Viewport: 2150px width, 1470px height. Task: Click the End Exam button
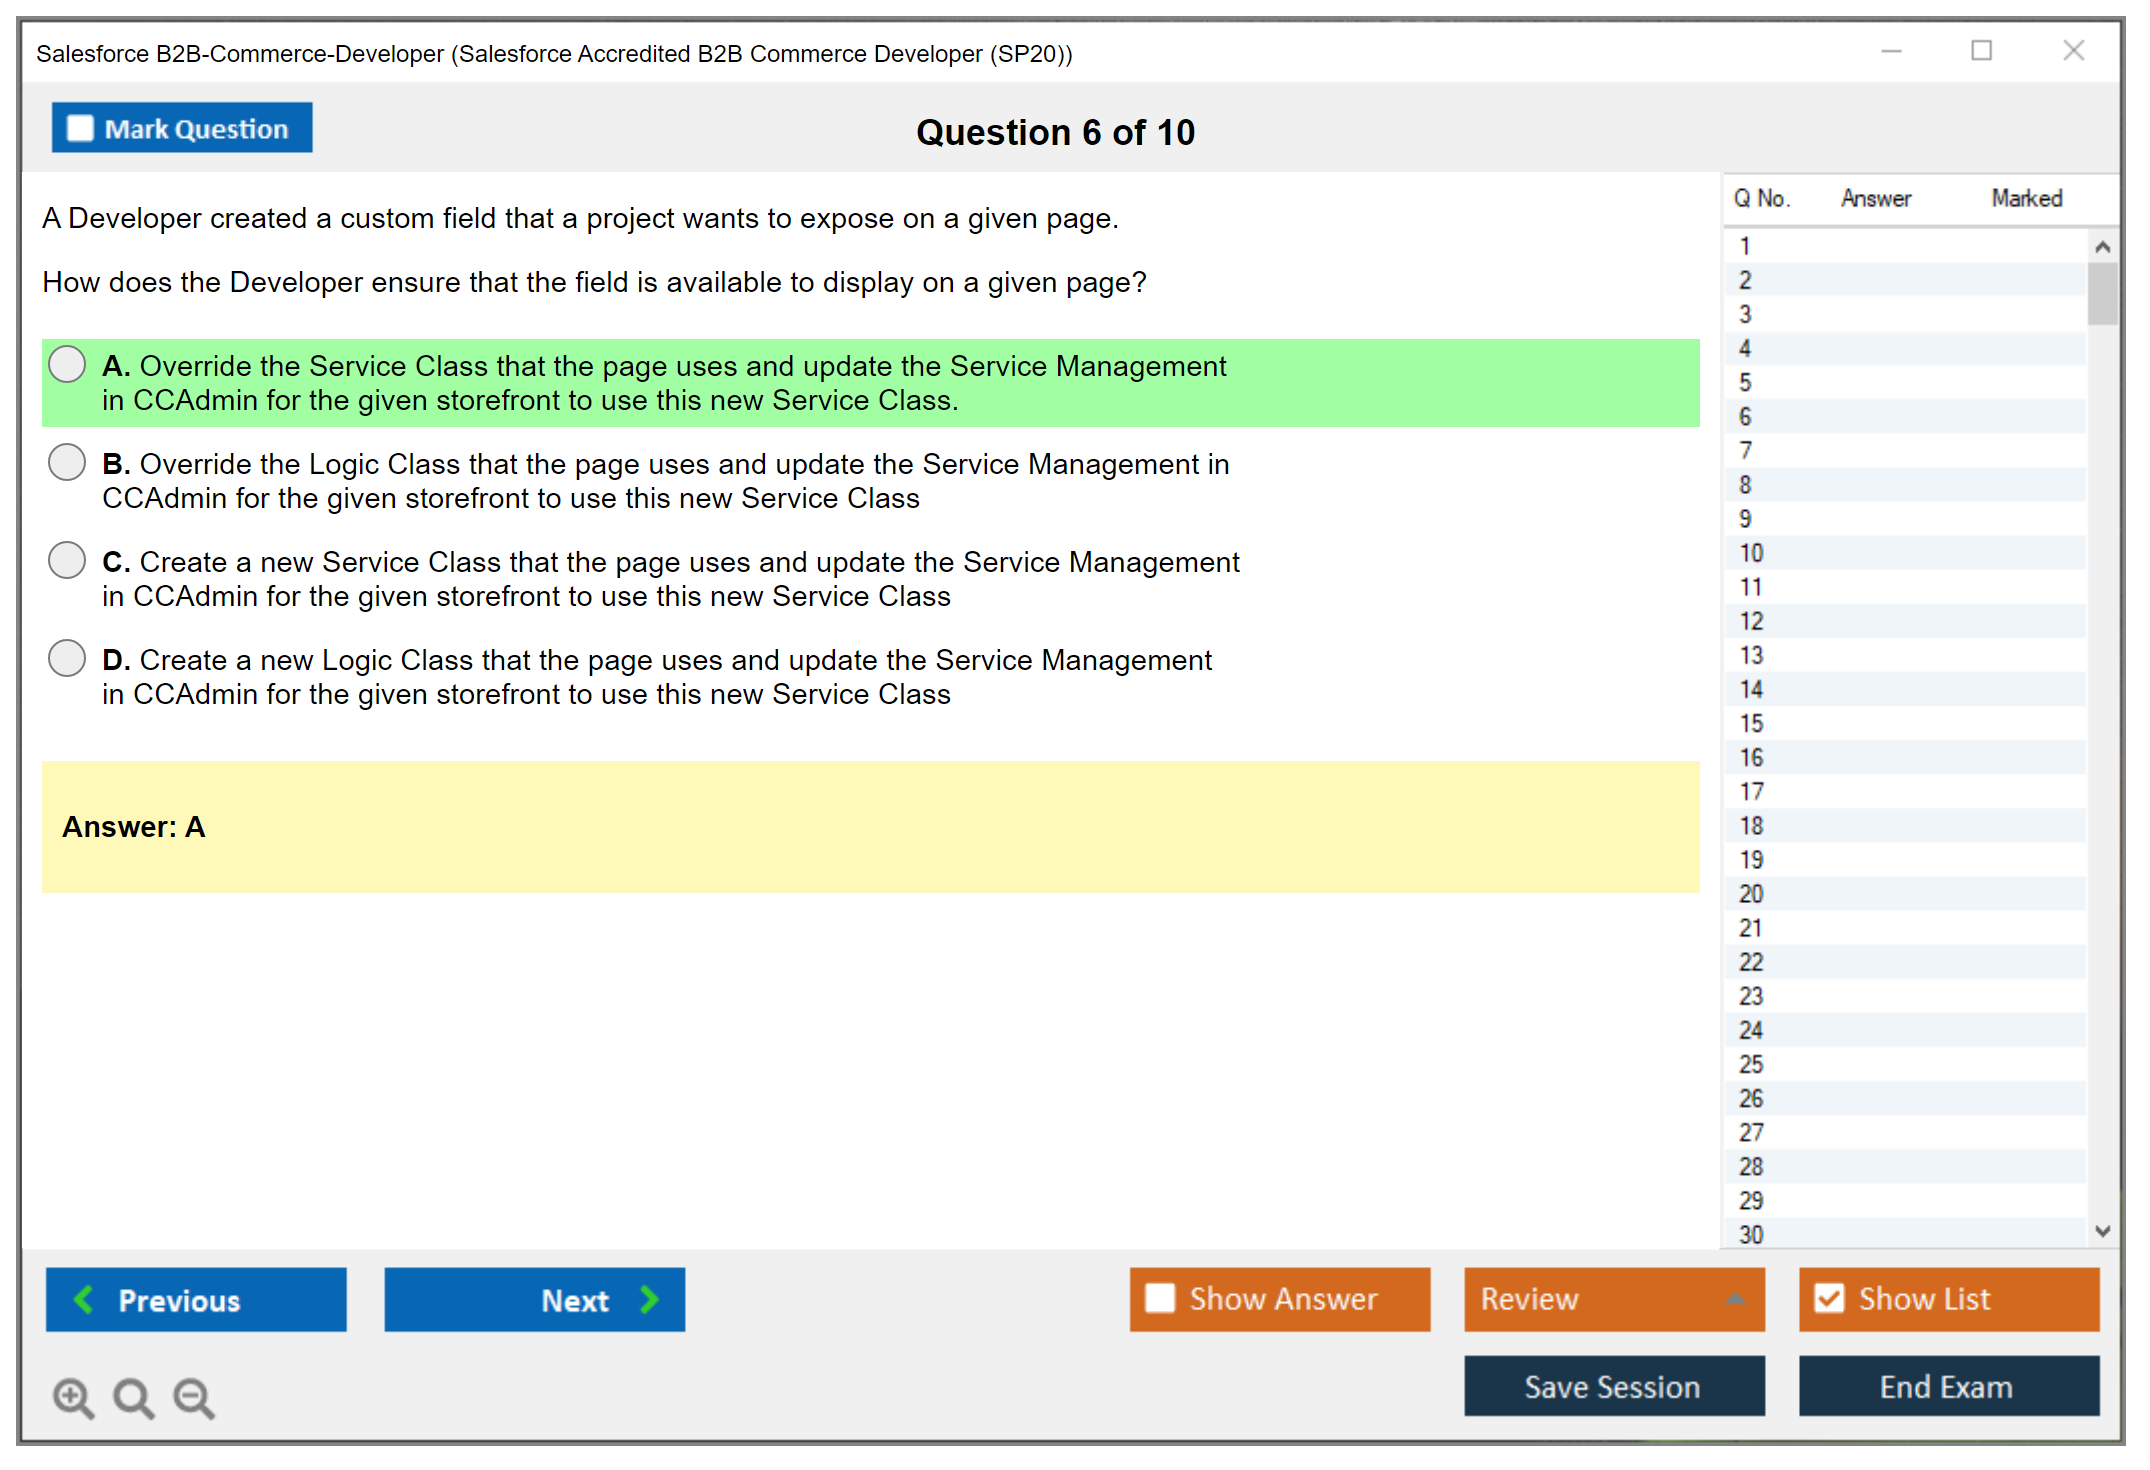pyautogui.click(x=1947, y=1386)
